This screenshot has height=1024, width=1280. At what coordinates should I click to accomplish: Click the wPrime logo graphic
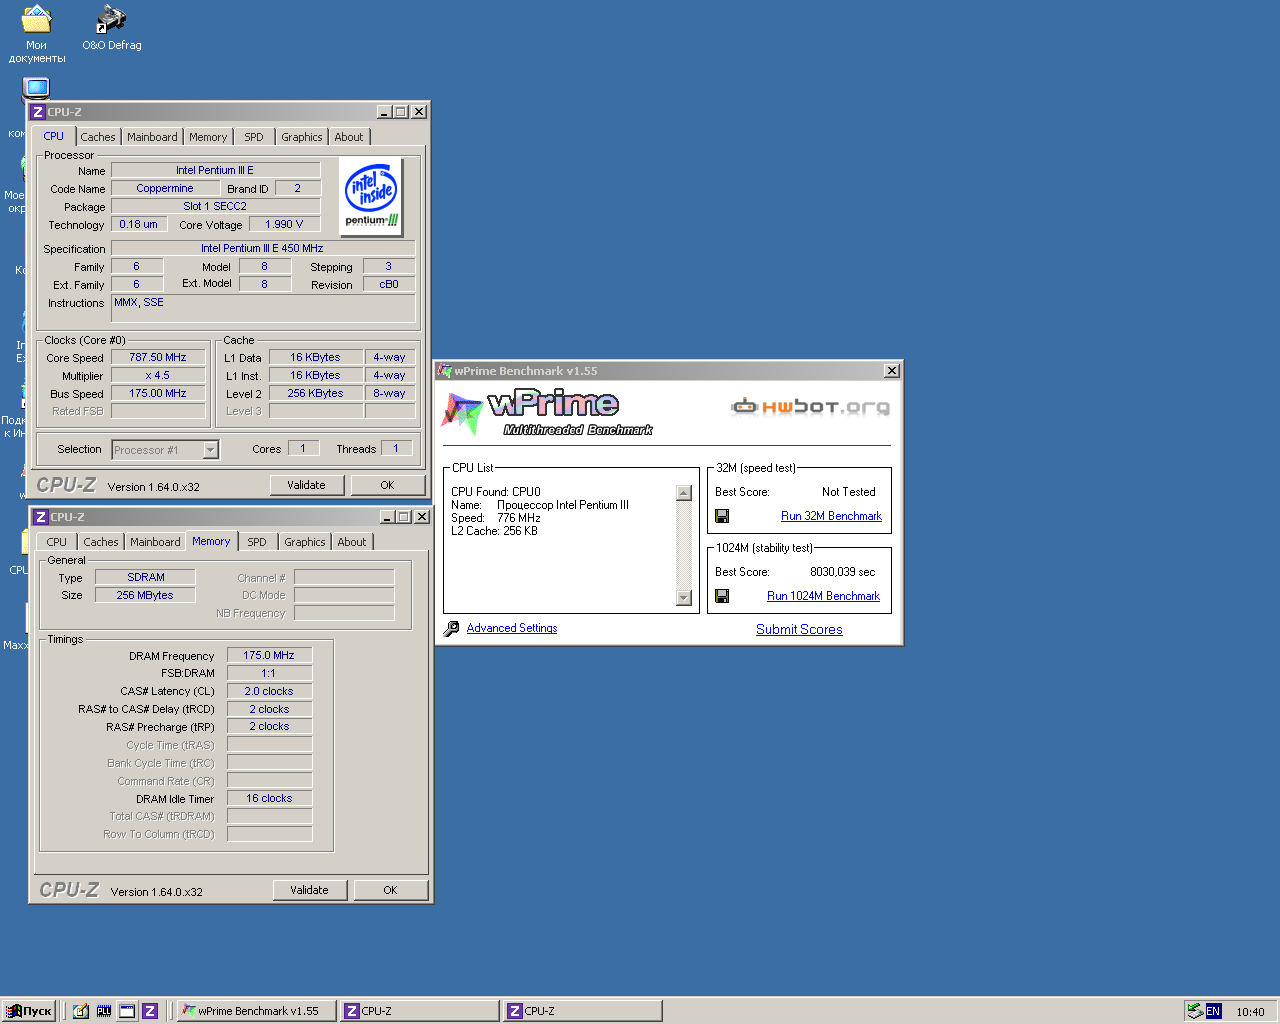[548, 413]
